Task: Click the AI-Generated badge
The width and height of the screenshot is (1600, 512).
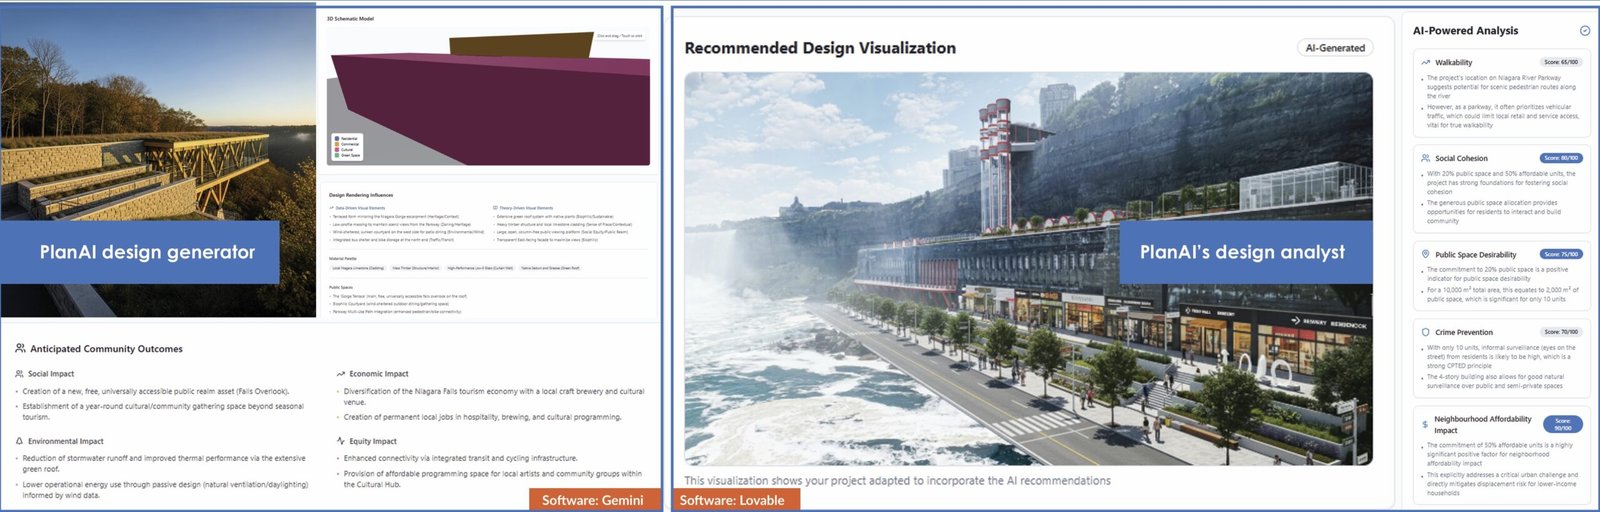Action: pyautogui.click(x=1334, y=48)
